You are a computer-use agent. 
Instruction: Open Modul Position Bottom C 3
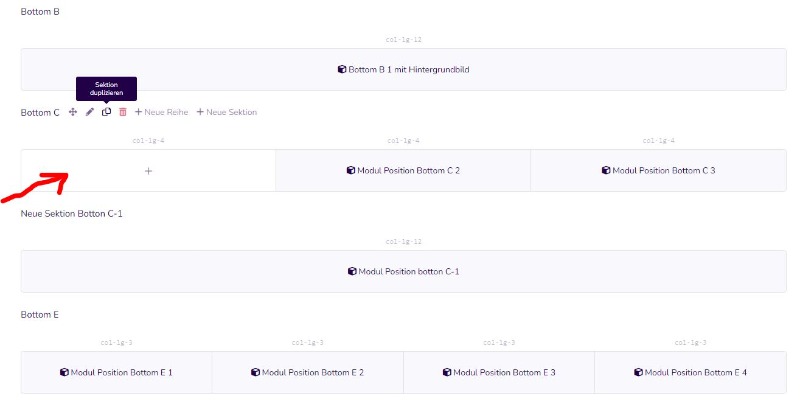tap(659, 170)
